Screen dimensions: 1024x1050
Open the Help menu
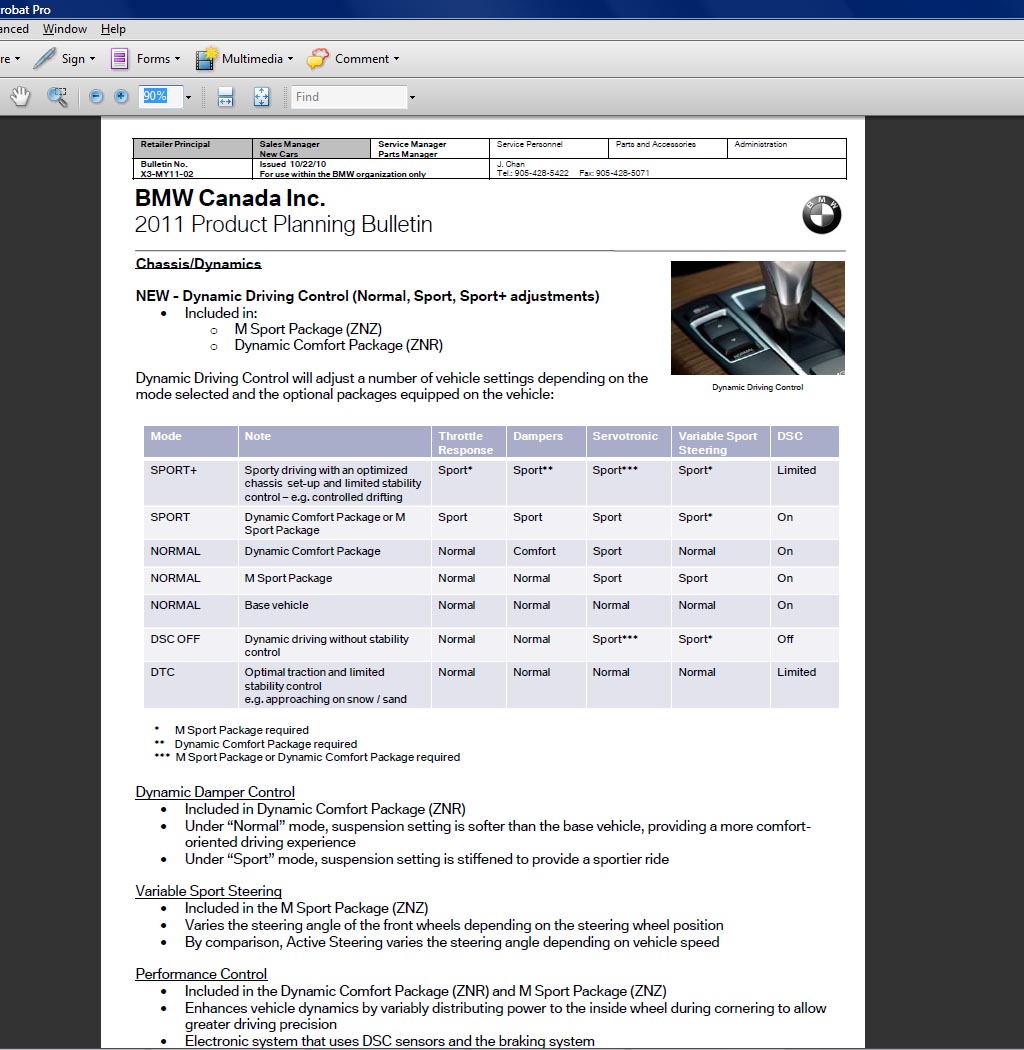tap(113, 29)
